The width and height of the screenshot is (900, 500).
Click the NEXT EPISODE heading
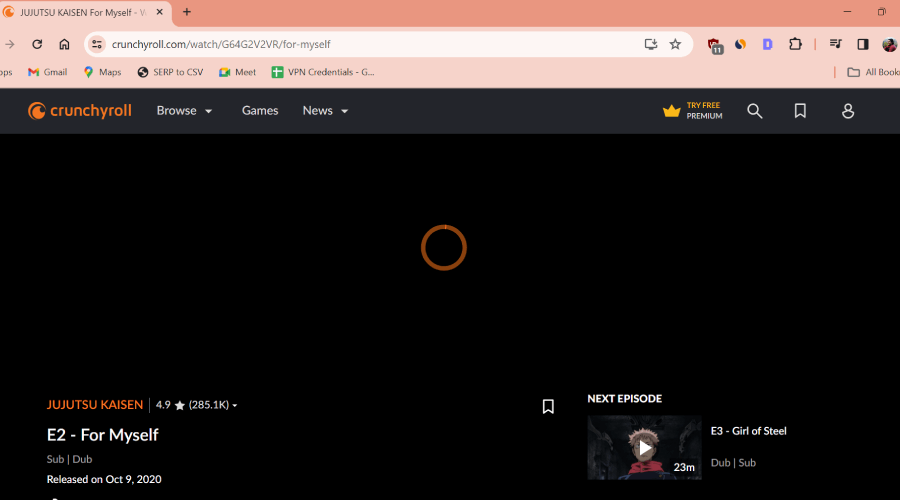tap(624, 398)
